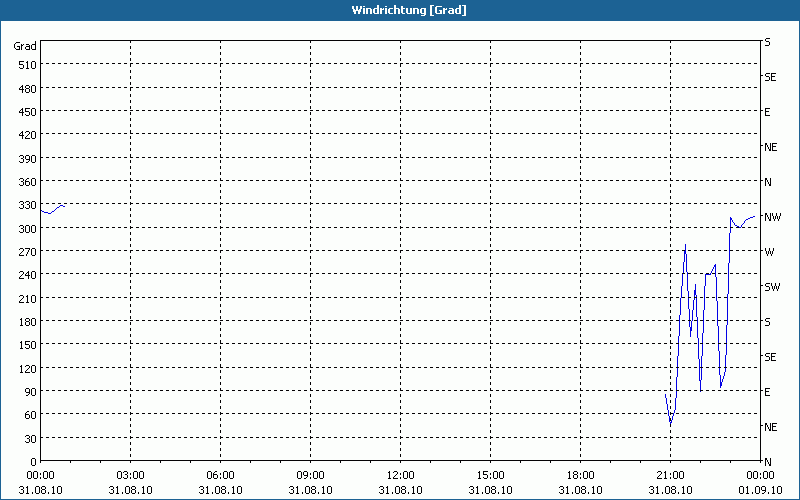Select the x-axis time "09:00"
The height and width of the screenshot is (500, 800).
coord(310,476)
